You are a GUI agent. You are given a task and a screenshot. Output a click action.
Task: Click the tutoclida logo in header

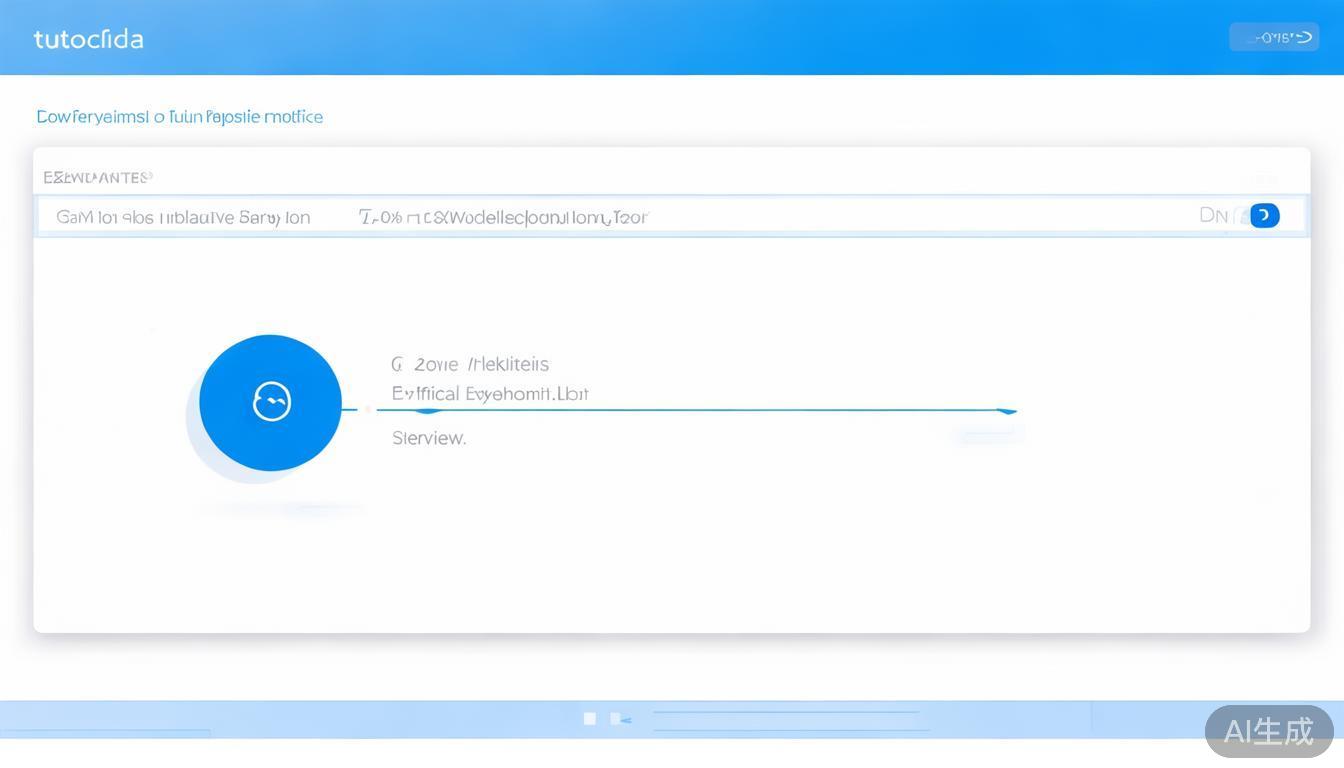tap(88, 39)
